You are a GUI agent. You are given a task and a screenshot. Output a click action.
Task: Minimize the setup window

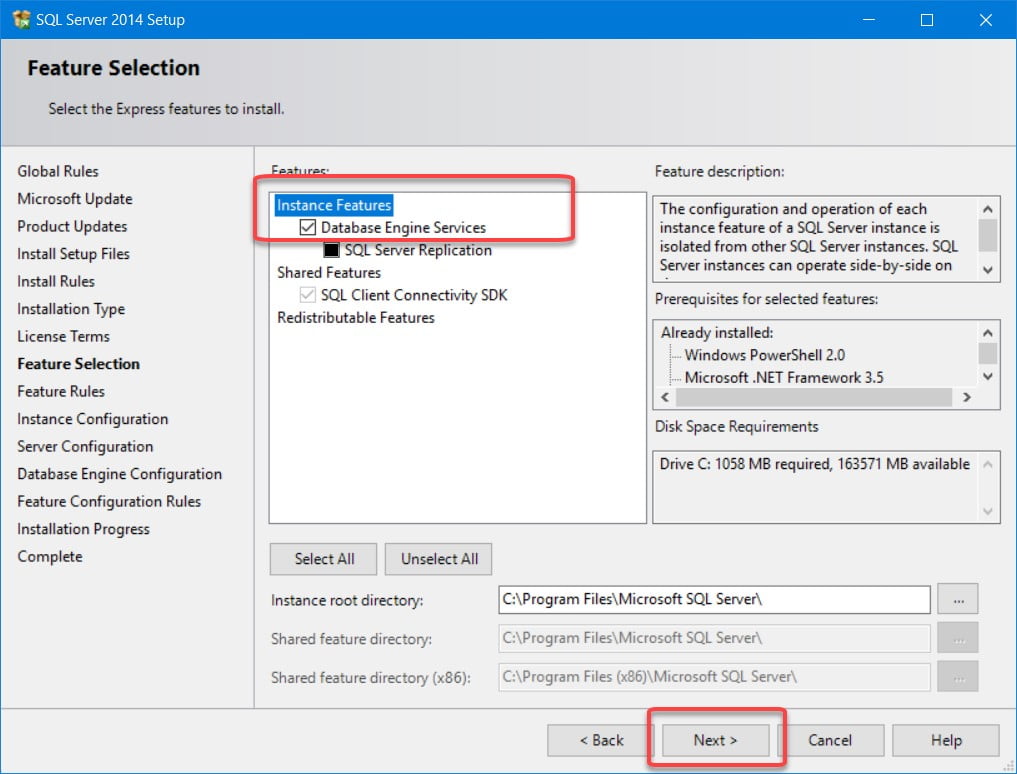pyautogui.click(x=868, y=19)
